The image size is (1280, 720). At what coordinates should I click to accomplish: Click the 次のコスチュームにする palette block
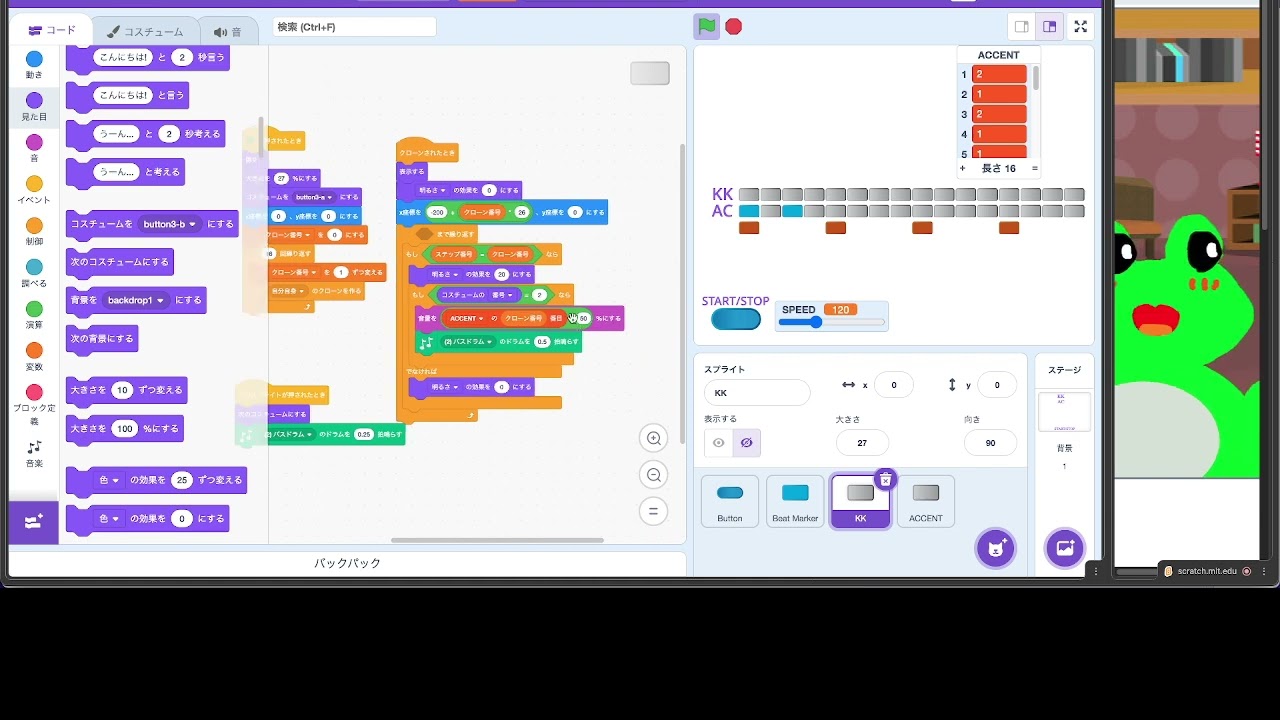tap(119, 262)
